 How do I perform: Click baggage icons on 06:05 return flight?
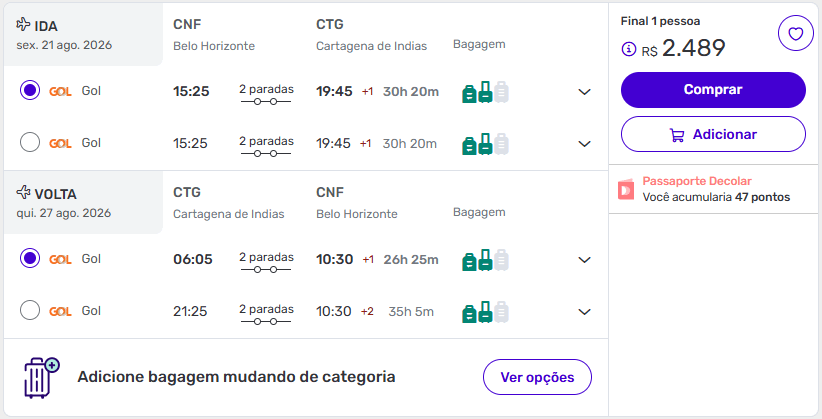pos(485,260)
